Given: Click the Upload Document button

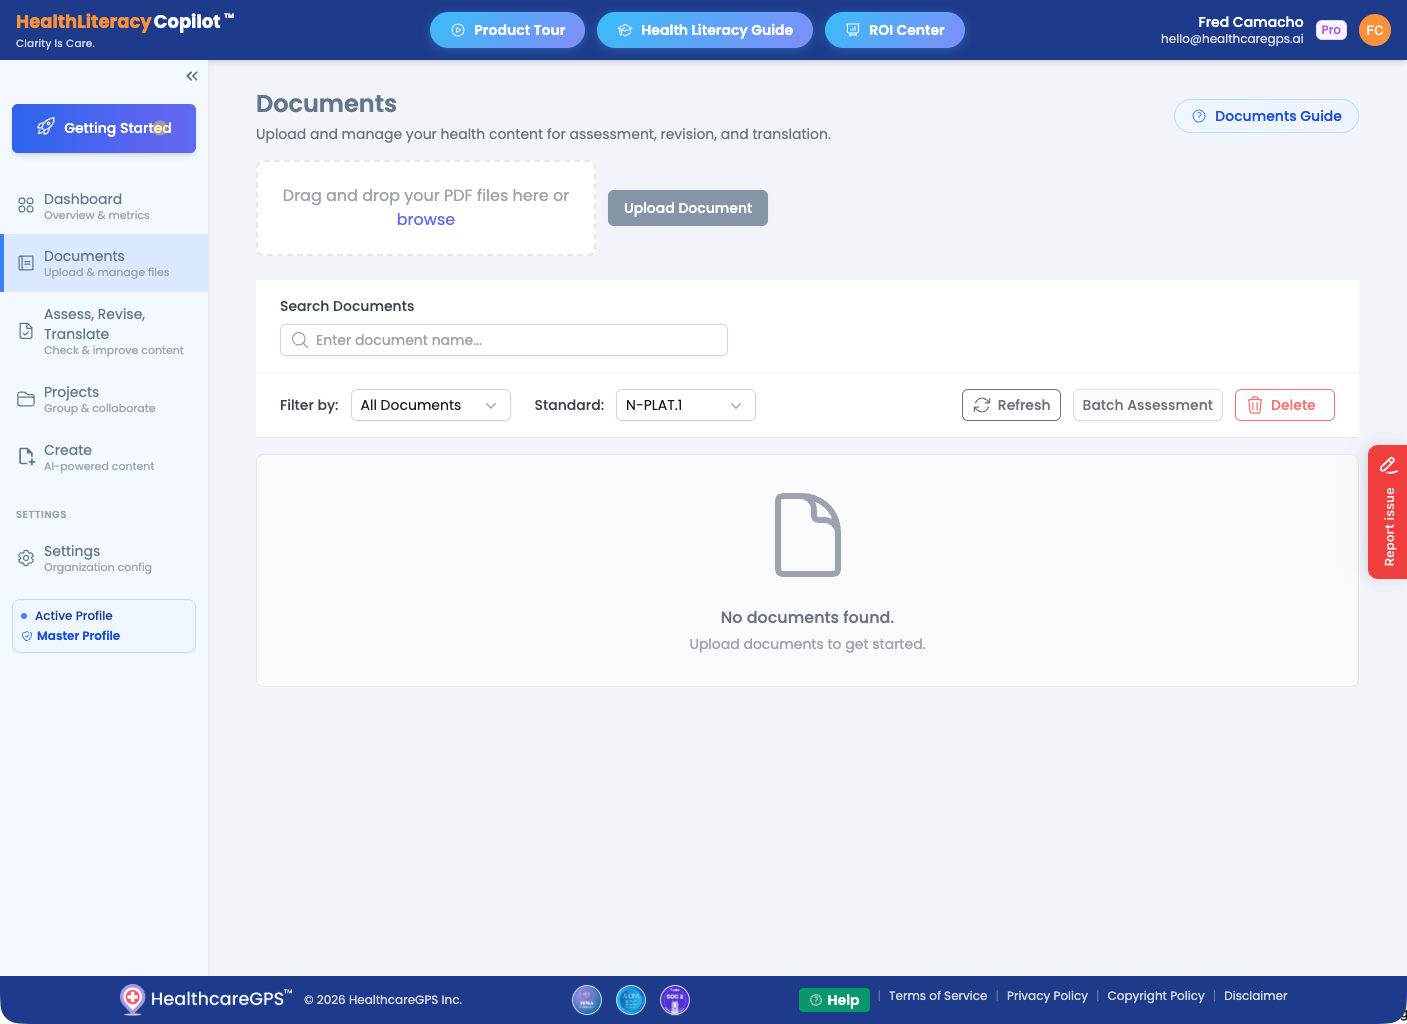Looking at the screenshot, I should coord(687,208).
